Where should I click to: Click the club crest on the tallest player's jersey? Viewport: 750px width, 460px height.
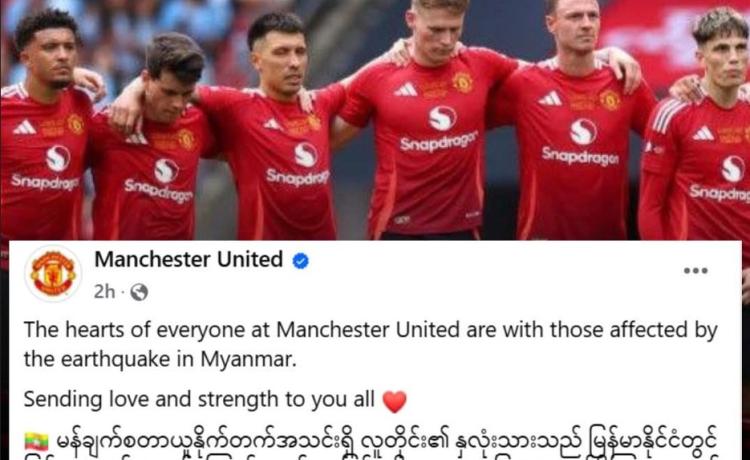[463, 82]
